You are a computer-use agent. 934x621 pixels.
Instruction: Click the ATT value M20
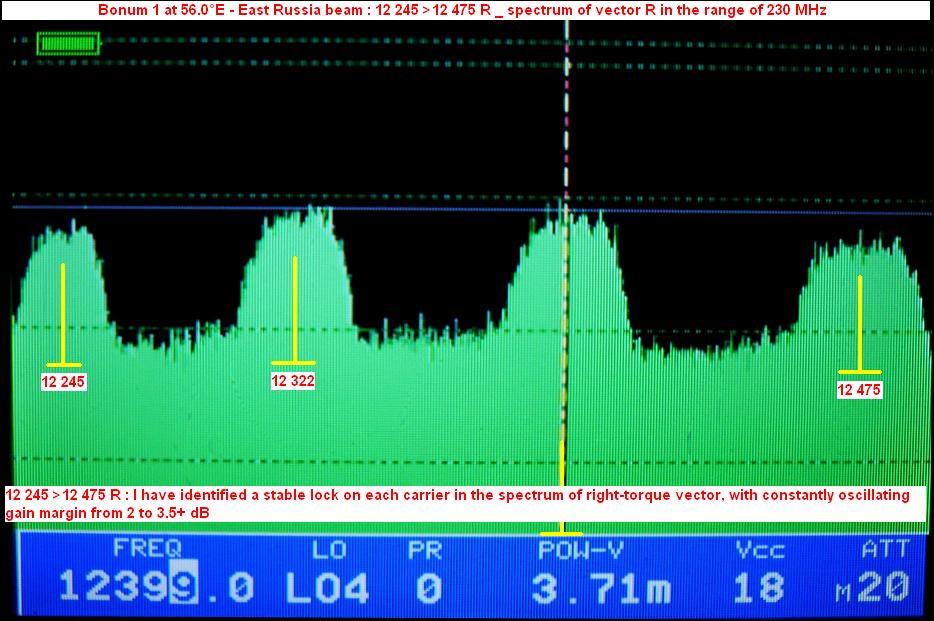873,588
